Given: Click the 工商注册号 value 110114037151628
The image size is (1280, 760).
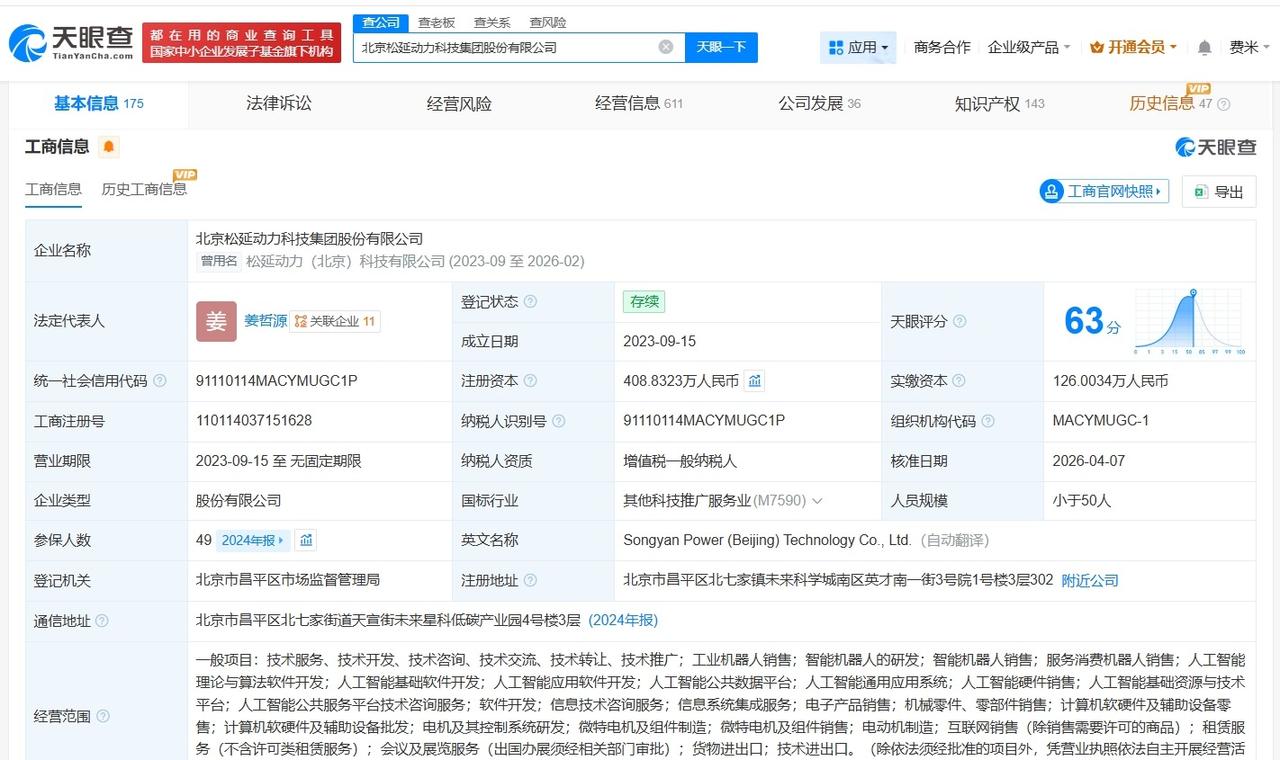Looking at the screenshot, I should [x=254, y=421].
